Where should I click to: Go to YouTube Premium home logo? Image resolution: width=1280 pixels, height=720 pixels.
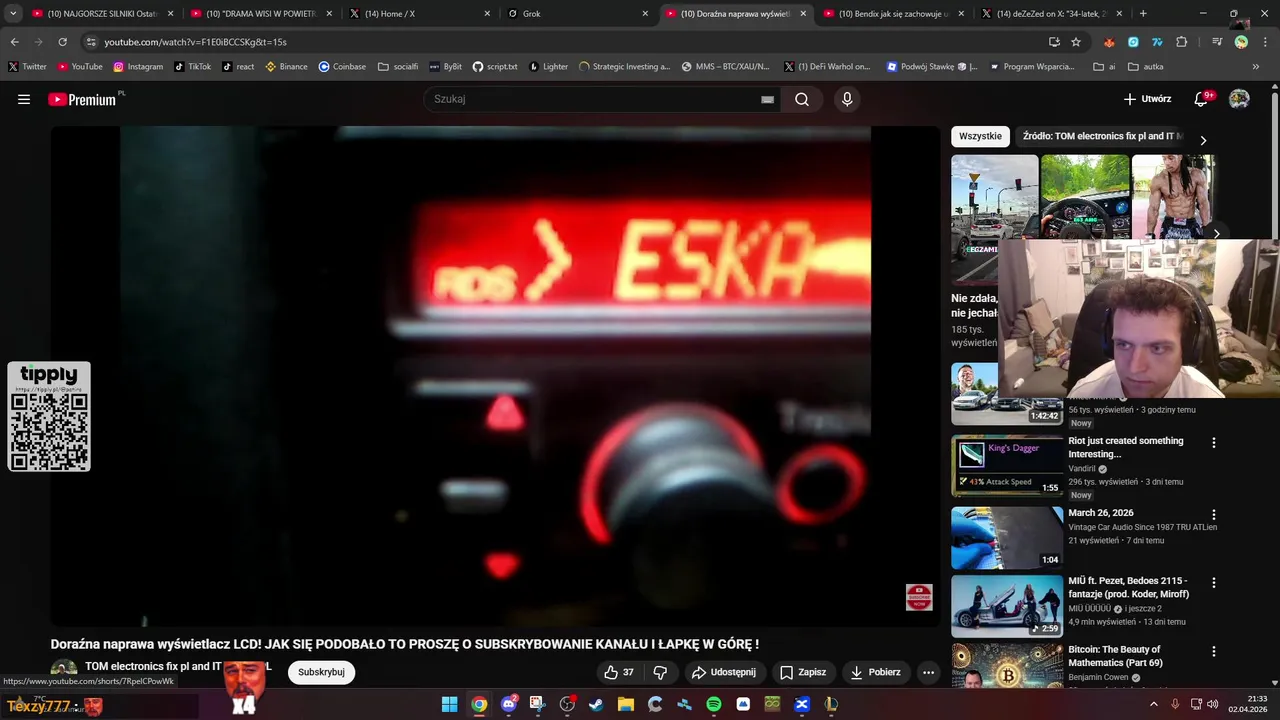click(82, 99)
